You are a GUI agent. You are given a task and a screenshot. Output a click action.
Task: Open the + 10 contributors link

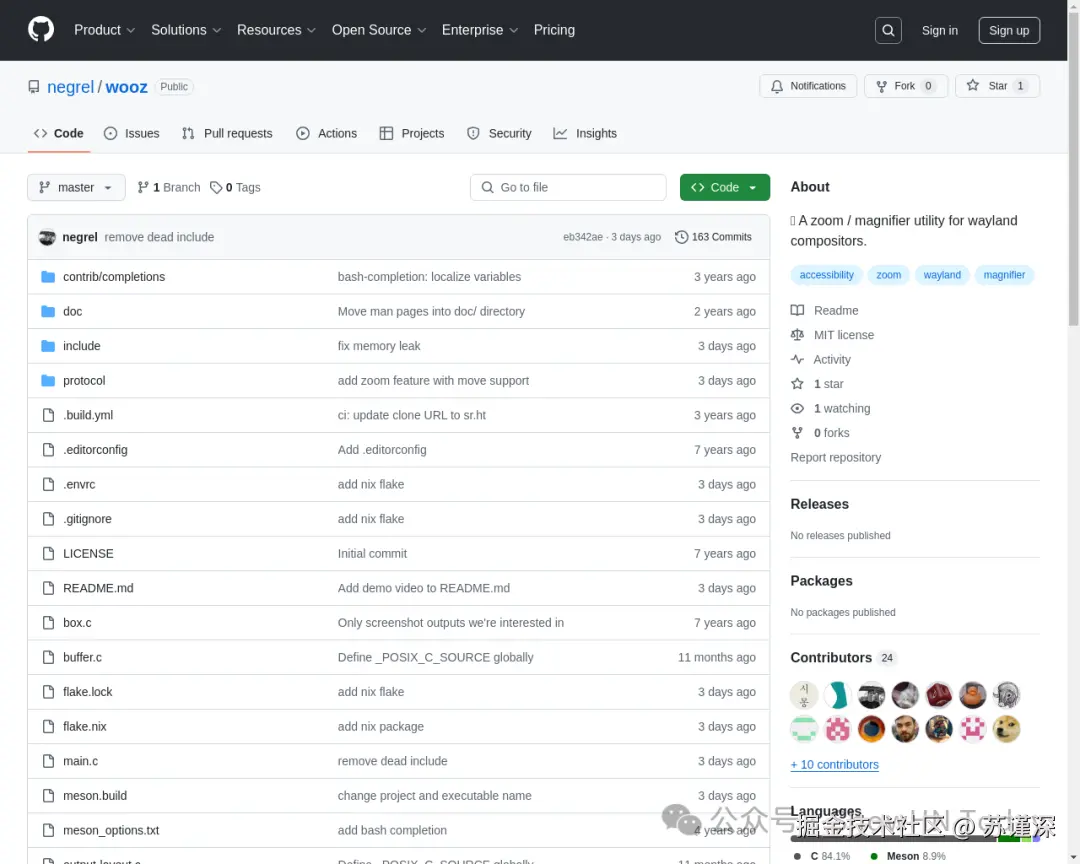pos(834,765)
